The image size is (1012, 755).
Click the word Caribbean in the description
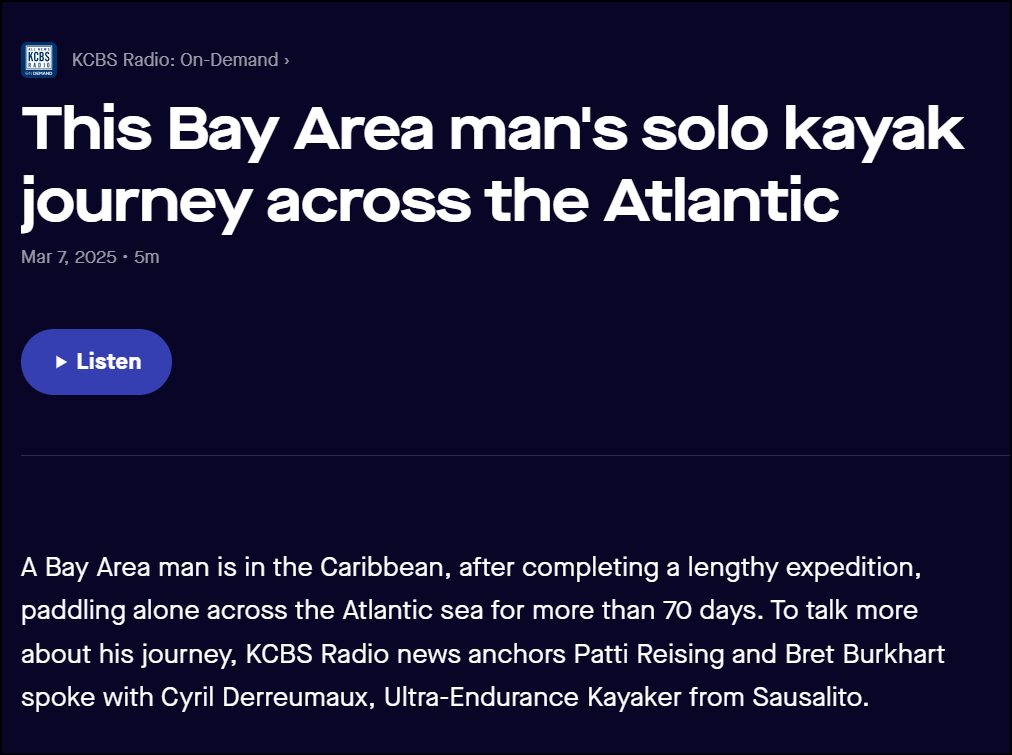click(x=383, y=568)
